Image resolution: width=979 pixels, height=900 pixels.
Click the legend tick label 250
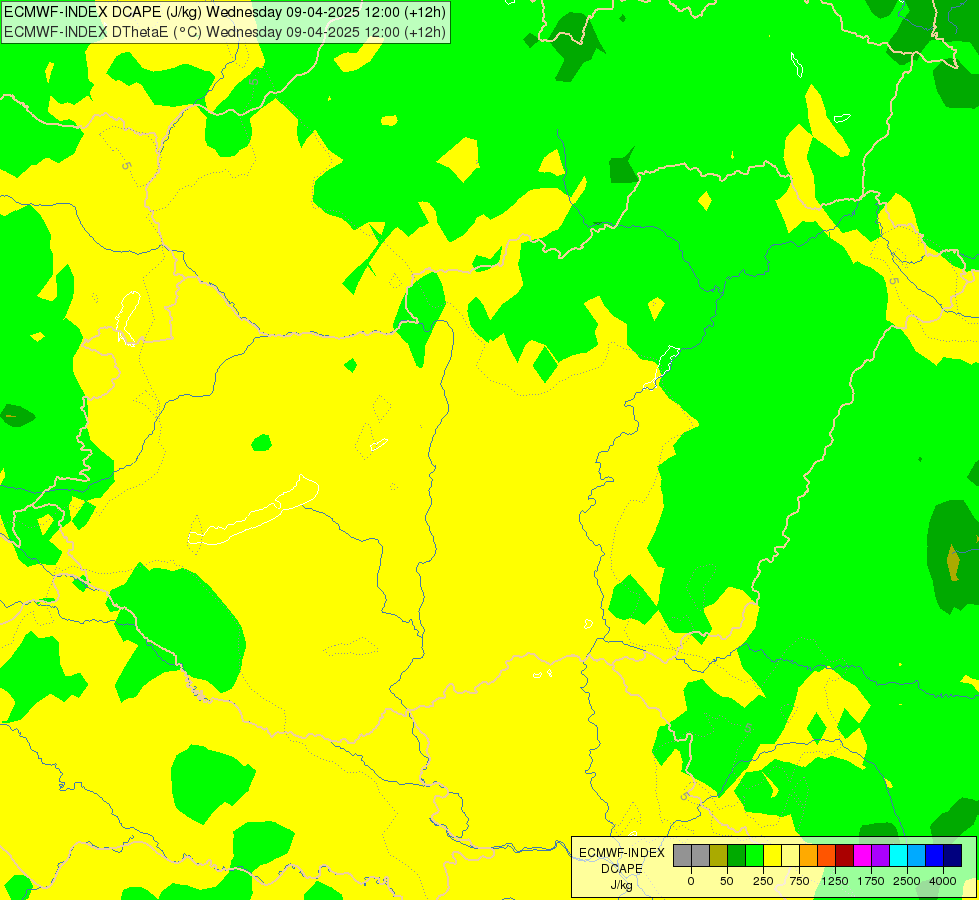(763, 881)
